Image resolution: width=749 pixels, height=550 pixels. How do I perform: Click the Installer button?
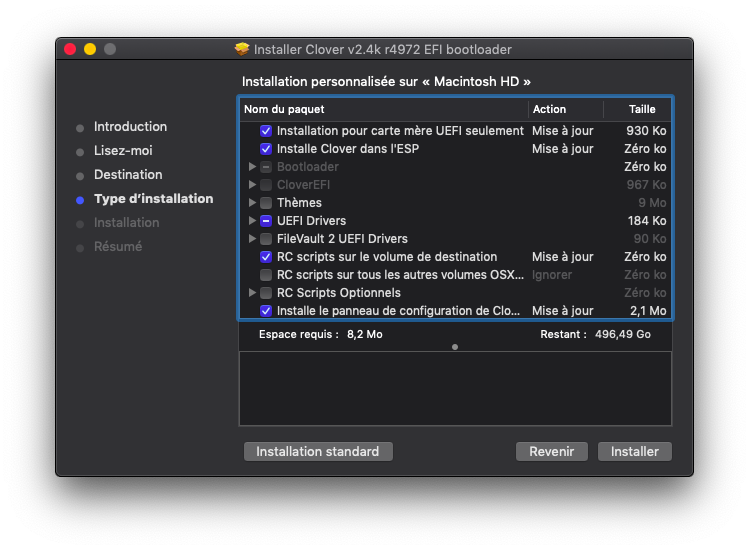(635, 452)
